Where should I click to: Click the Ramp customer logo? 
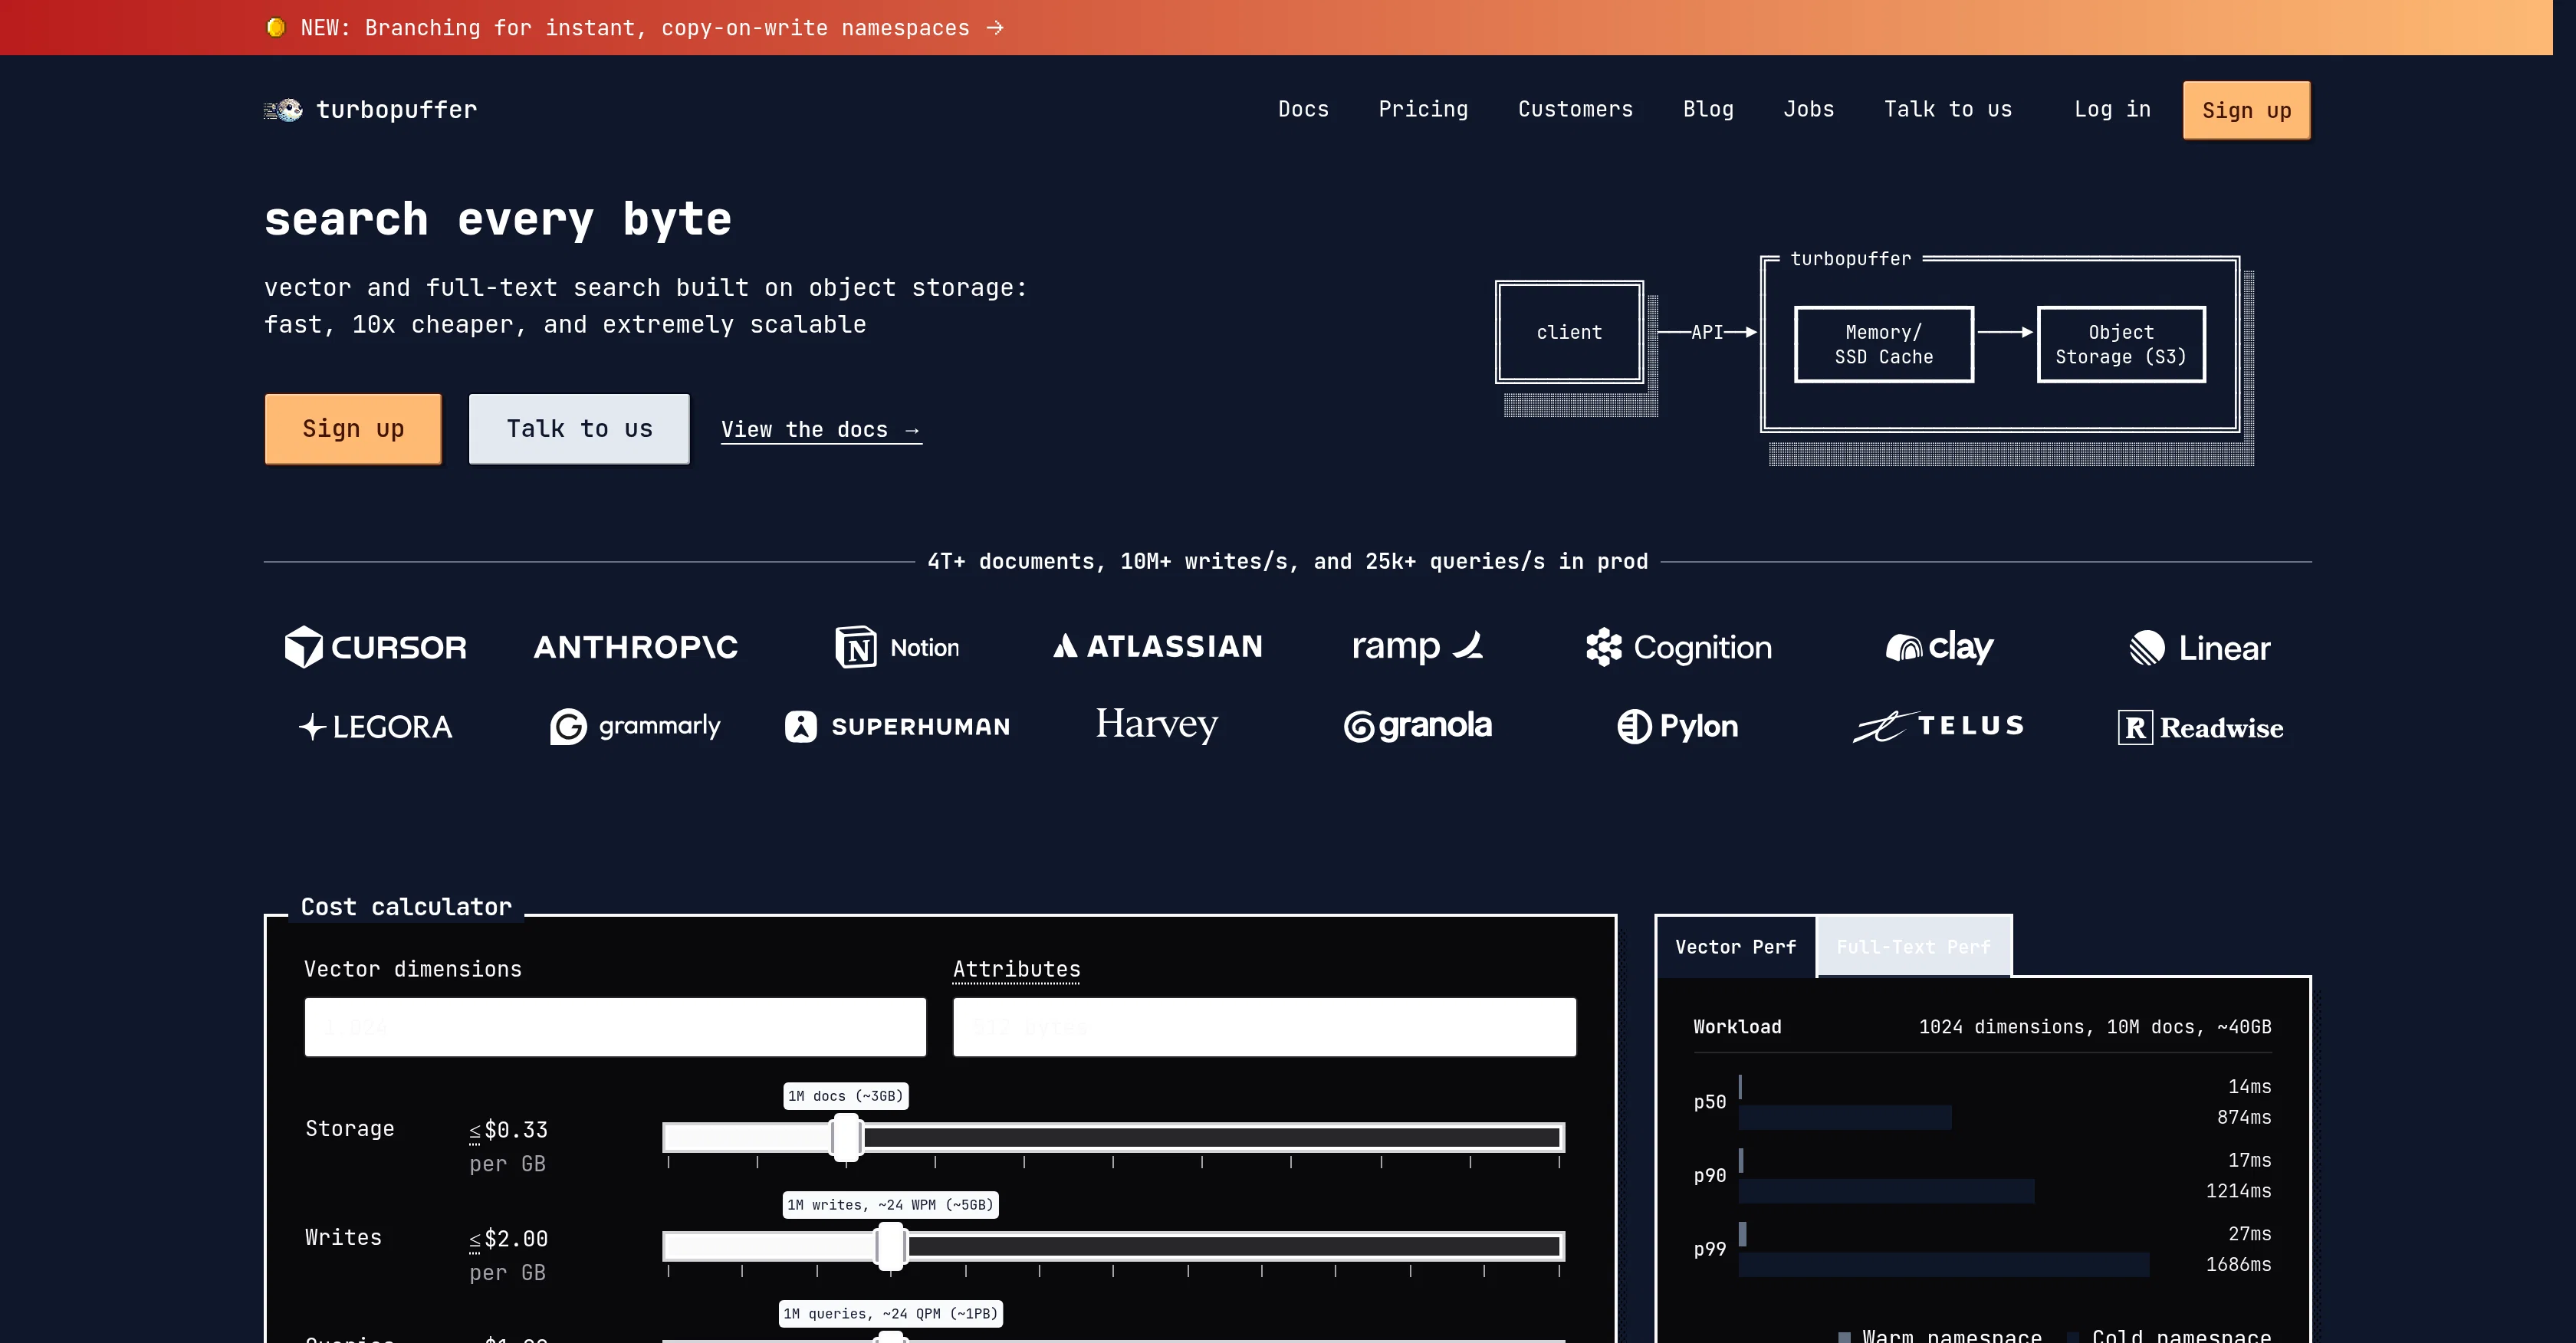[x=1417, y=647]
